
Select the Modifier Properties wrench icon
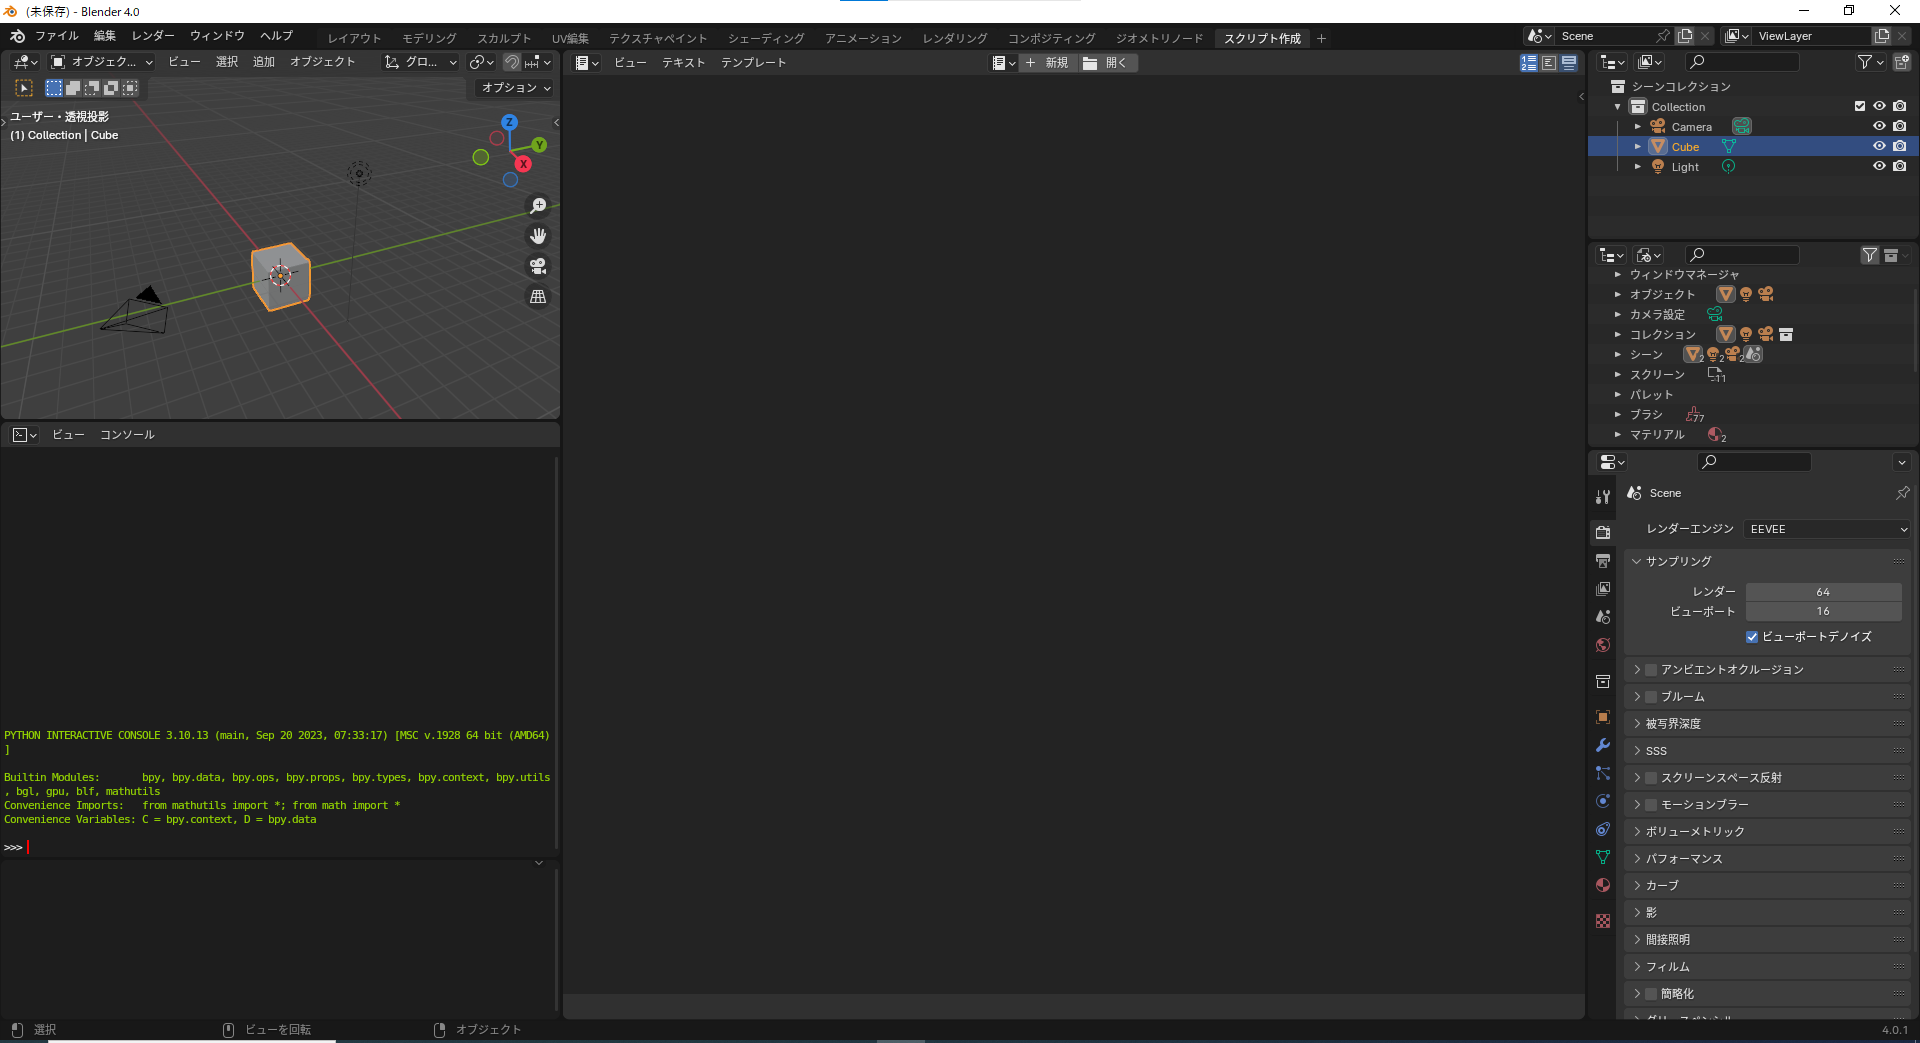point(1602,746)
